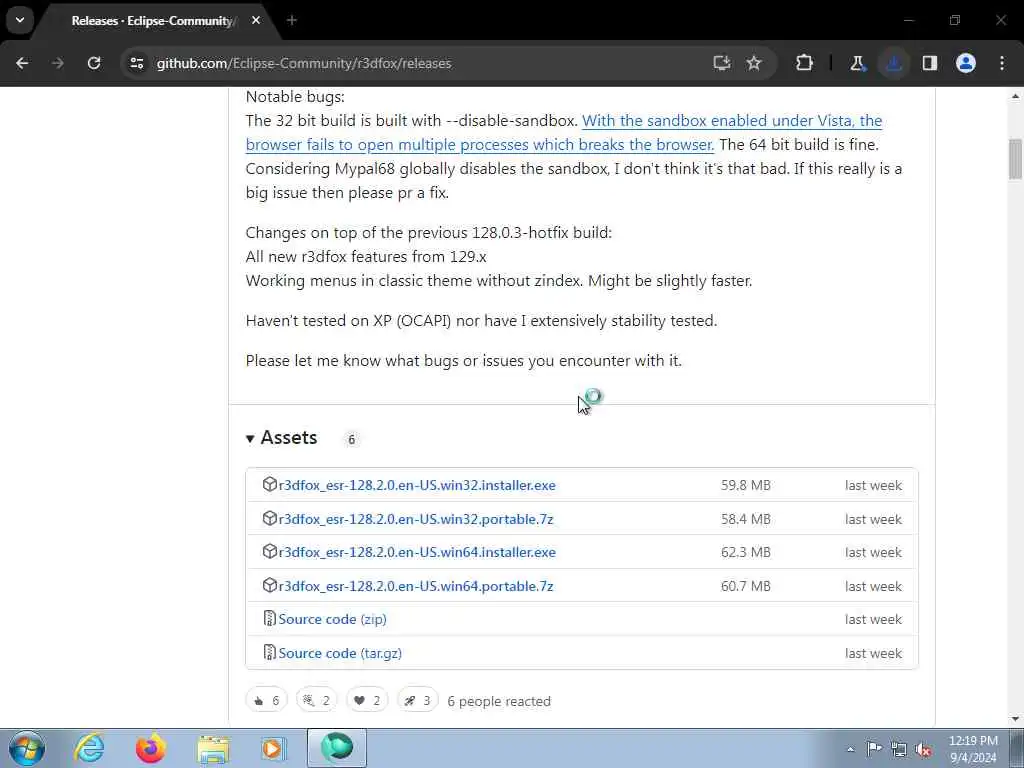Show hidden system tray icons
The image size is (1024, 768).
coord(850,750)
